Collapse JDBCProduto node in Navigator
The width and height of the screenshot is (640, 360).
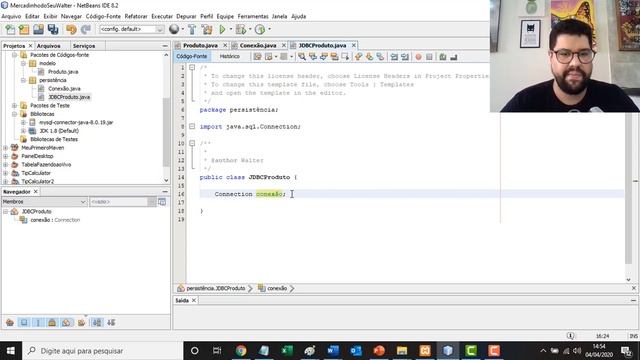click(x=5, y=211)
